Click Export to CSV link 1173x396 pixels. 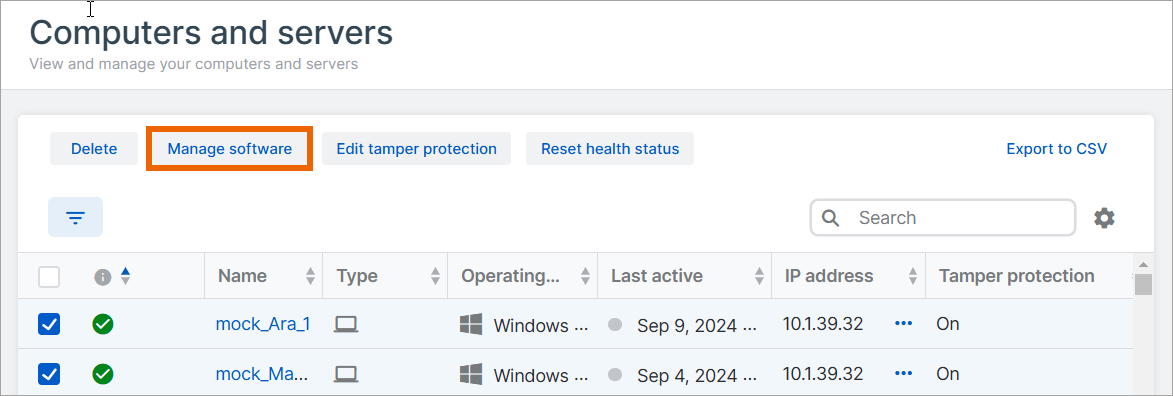[1056, 149]
